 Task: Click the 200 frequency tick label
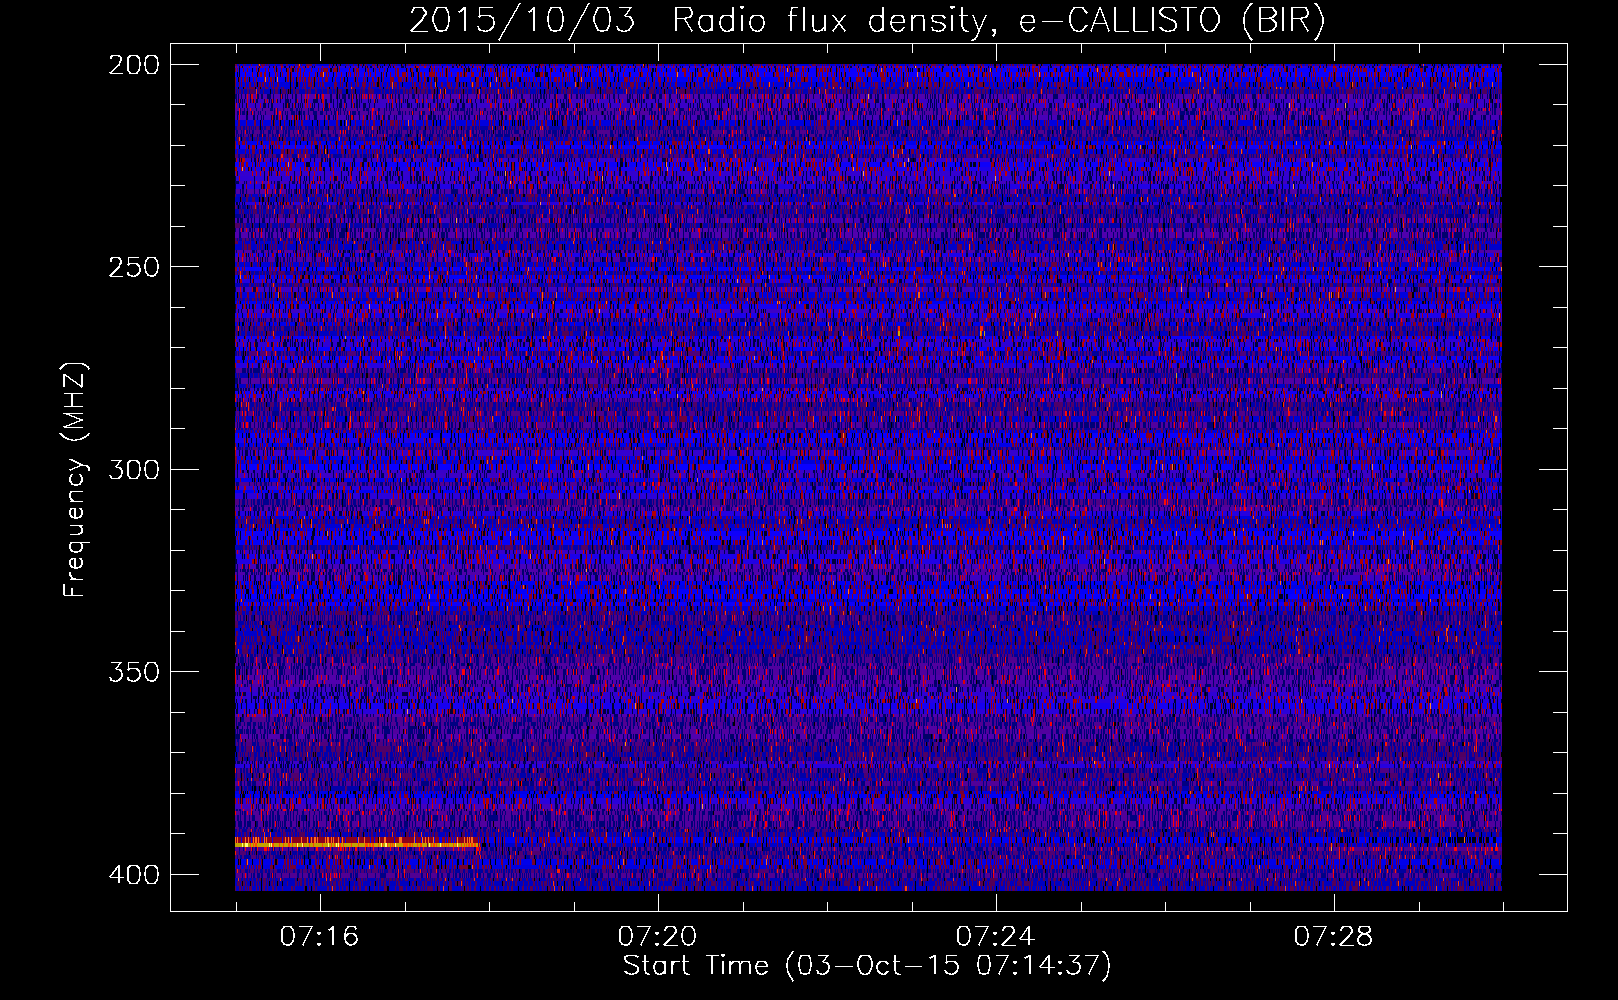click(133, 65)
